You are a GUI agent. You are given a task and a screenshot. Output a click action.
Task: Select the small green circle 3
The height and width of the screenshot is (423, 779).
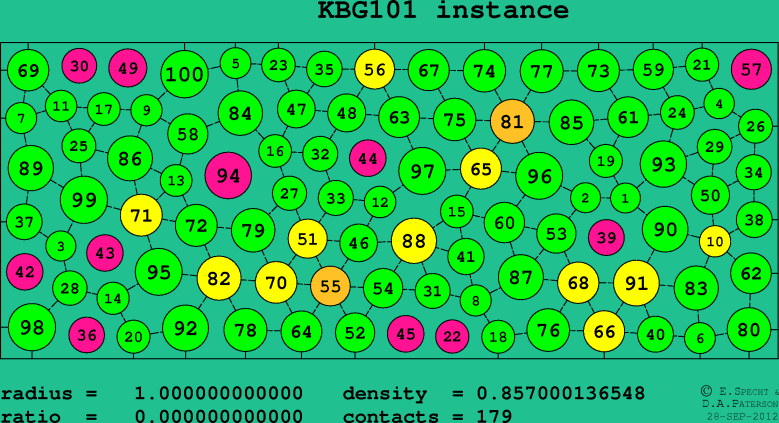pyautogui.click(x=61, y=246)
